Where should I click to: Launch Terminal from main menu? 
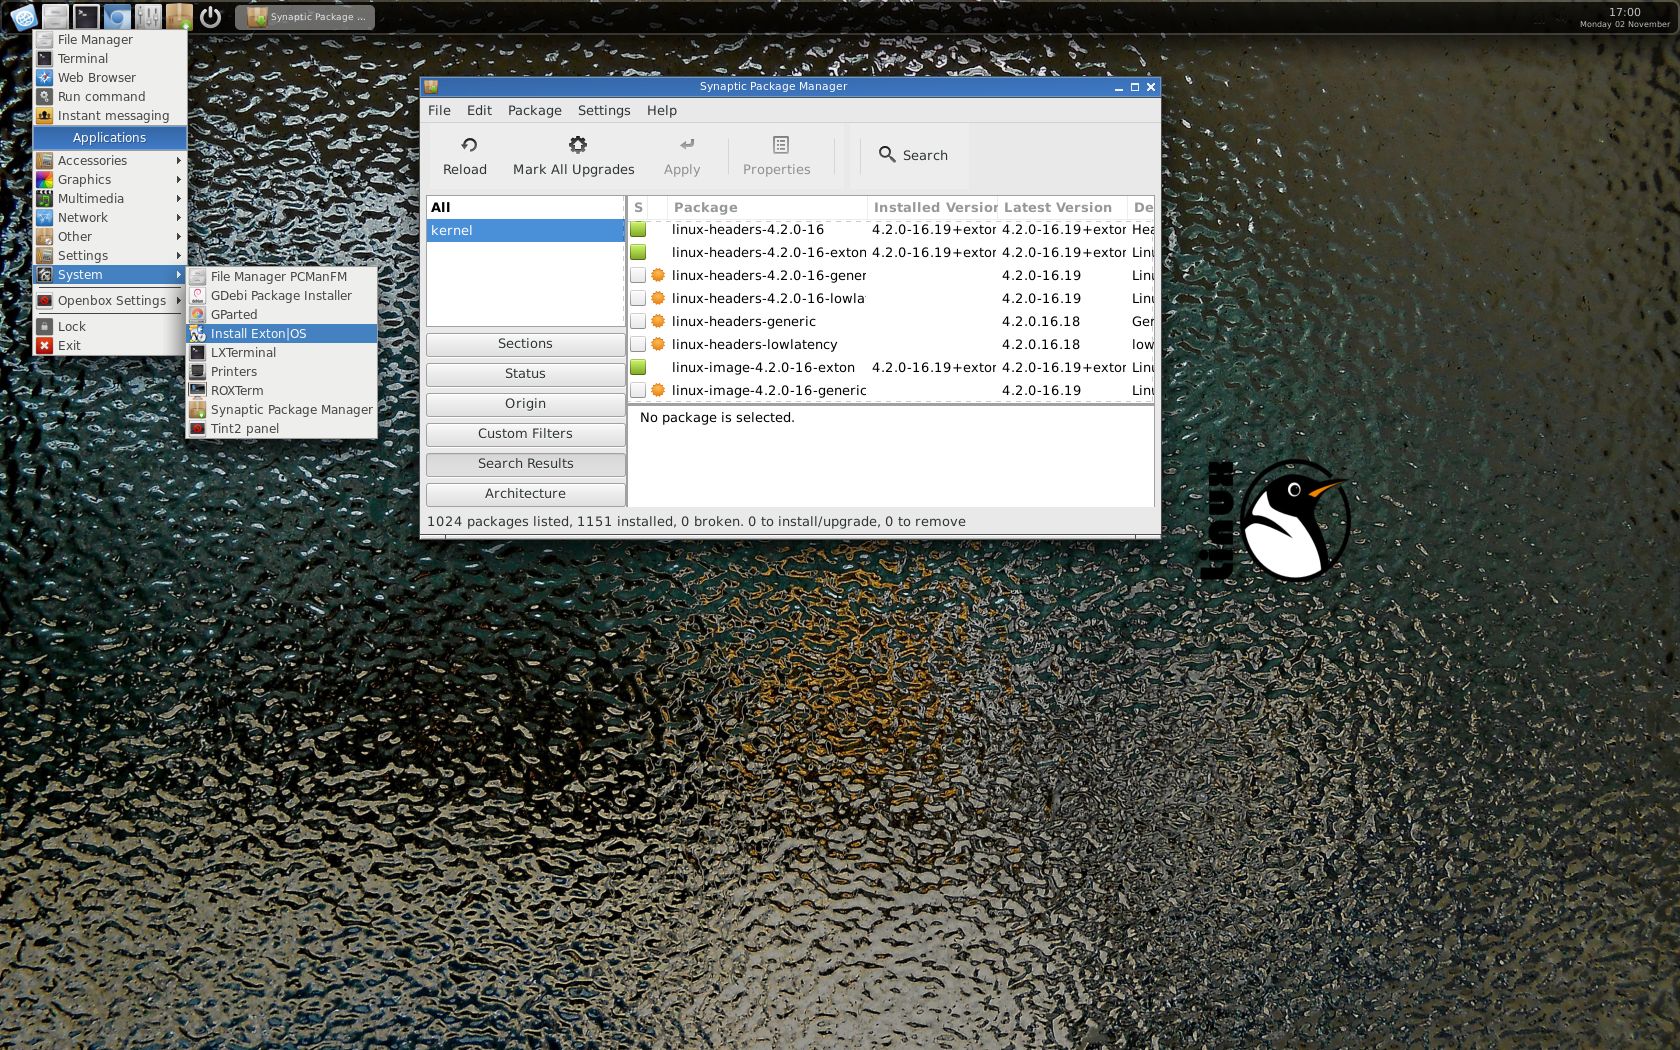(110, 59)
